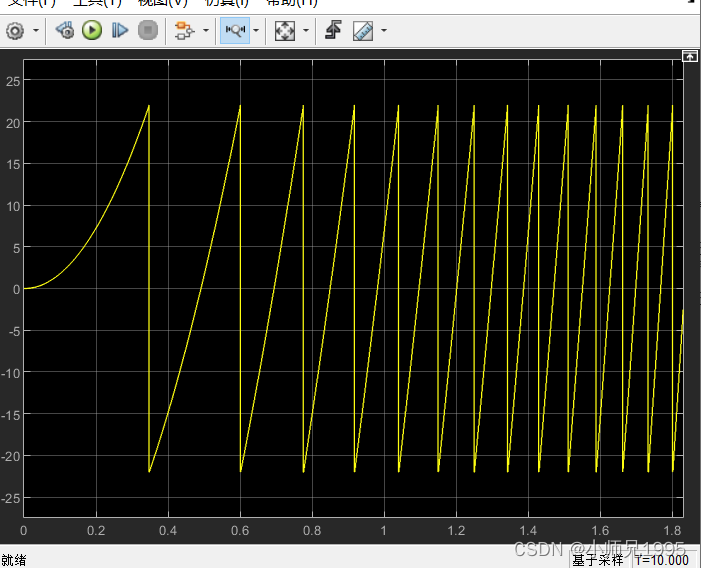701x568 pixels.
Task: Click the first sawtooth peak on the plot
Action: (149, 106)
